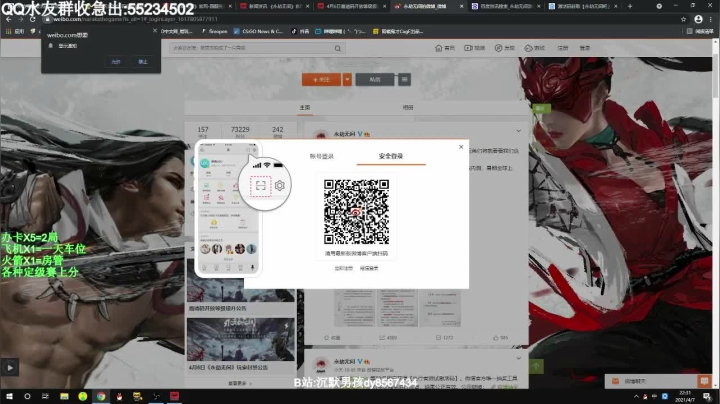Close the QR code login dialog
The width and height of the screenshot is (720, 404).
461,147
